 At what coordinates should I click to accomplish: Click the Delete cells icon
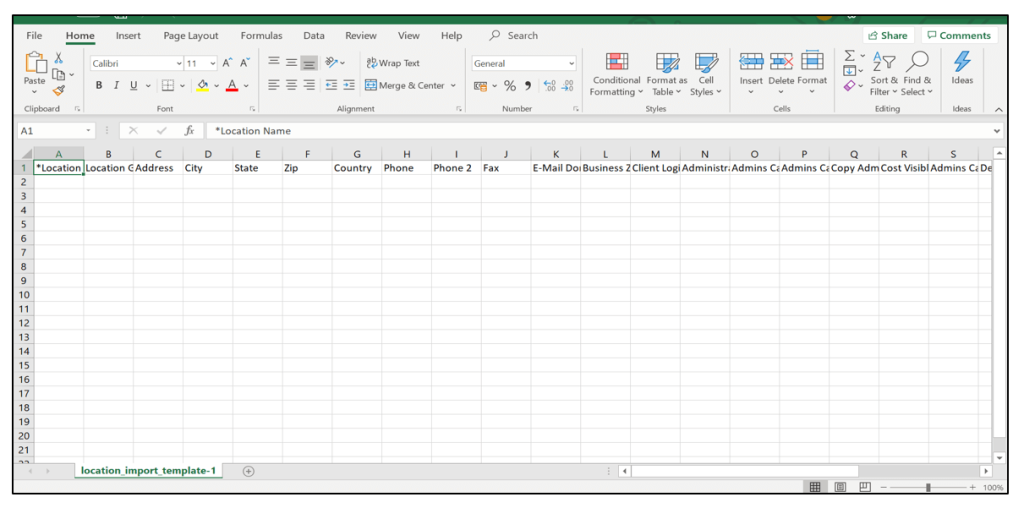point(782,61)
